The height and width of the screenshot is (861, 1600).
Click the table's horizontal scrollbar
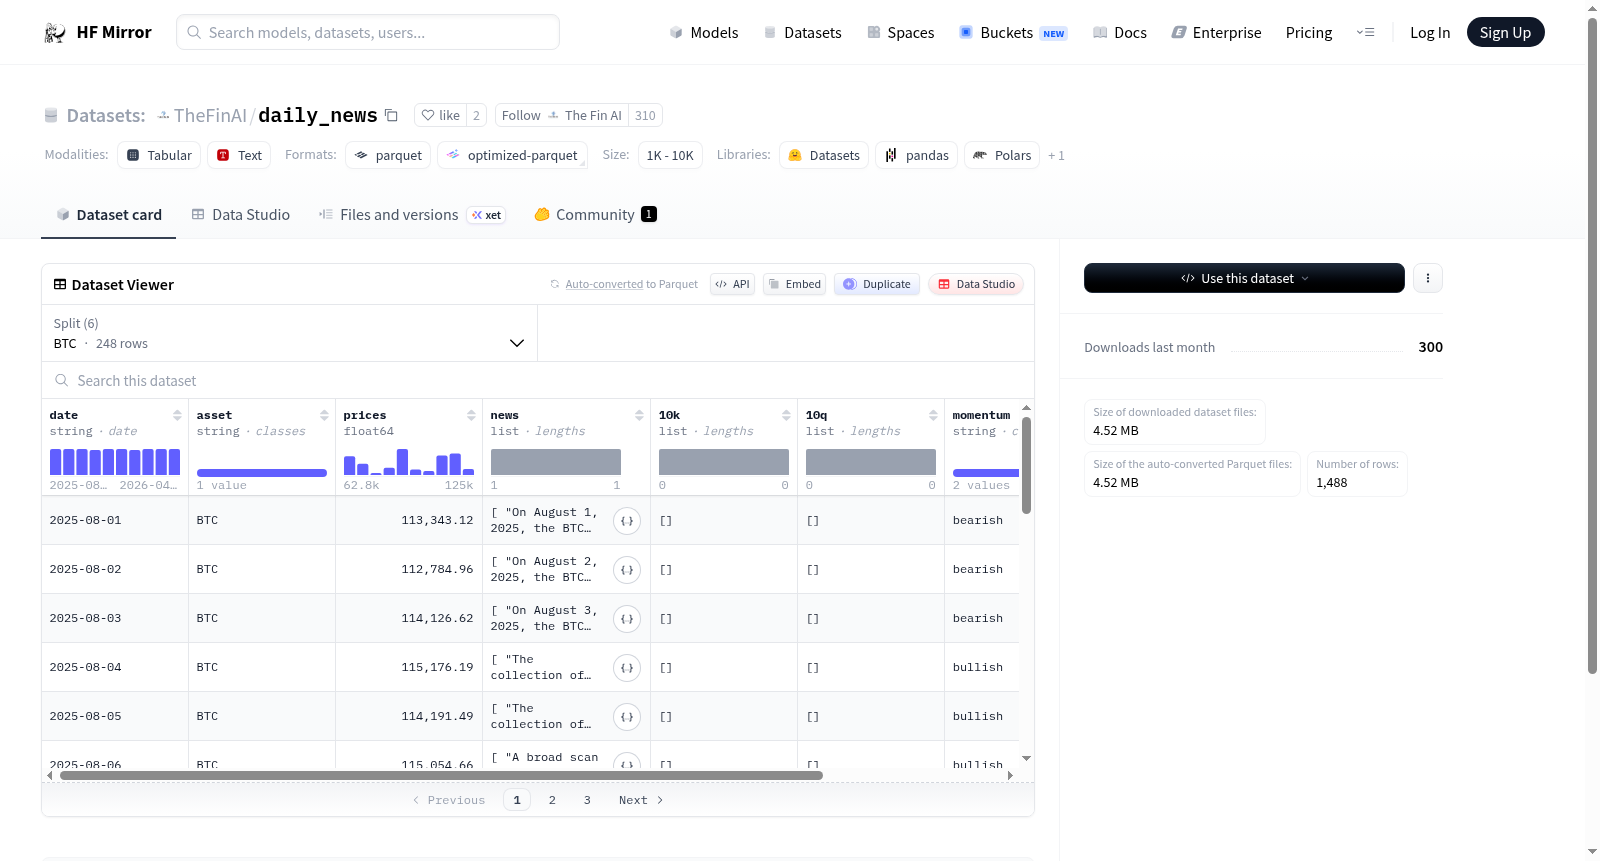click(441, 775)
